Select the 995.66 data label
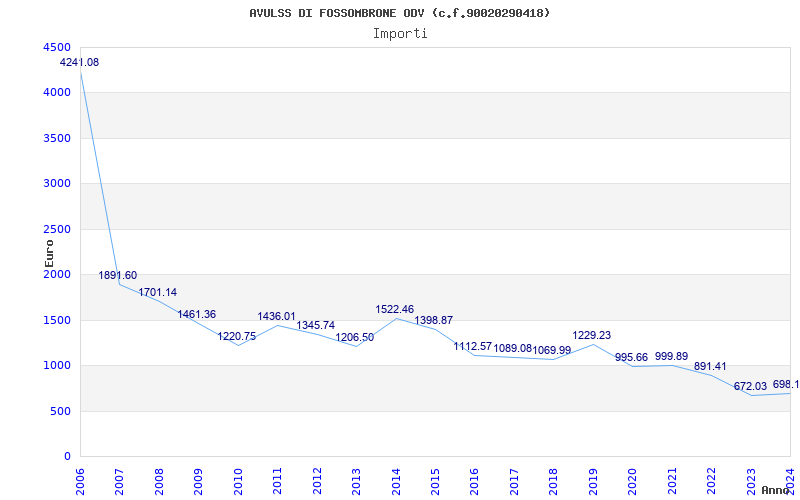 [x=632, y=357]
